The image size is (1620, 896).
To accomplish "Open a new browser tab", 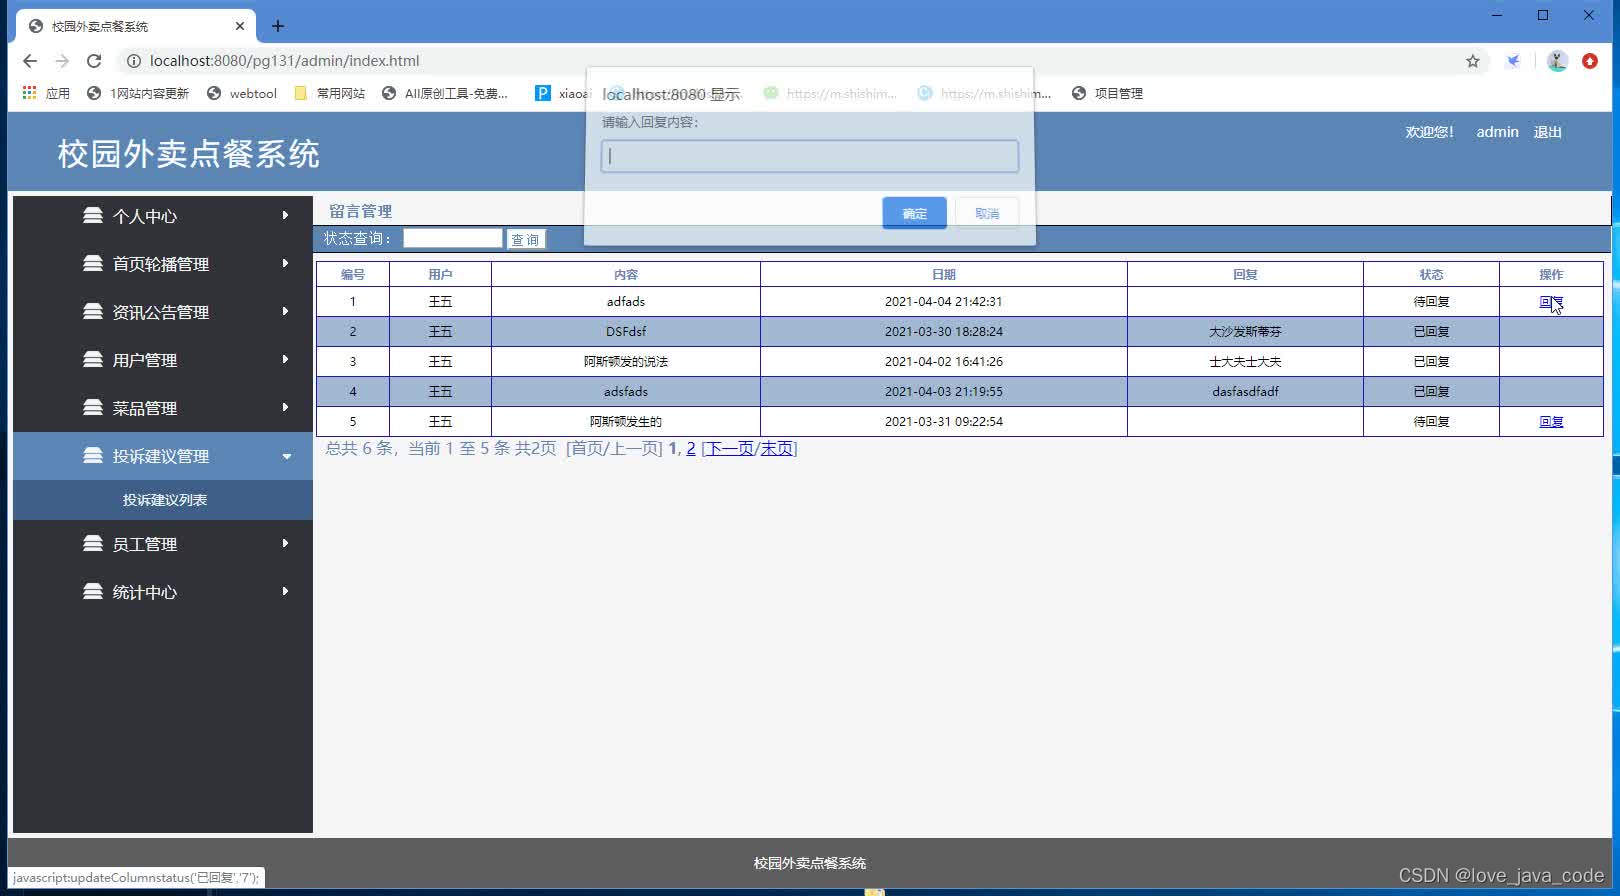I will click(x=278, y=26).
